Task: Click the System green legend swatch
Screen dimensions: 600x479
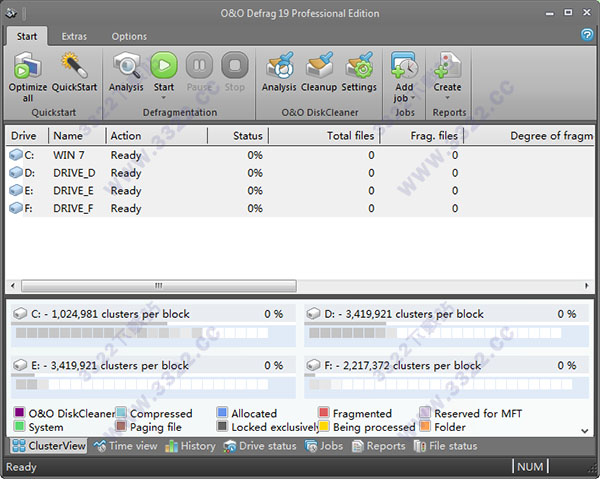Action: pyautogui.click(x=19, y=426)
